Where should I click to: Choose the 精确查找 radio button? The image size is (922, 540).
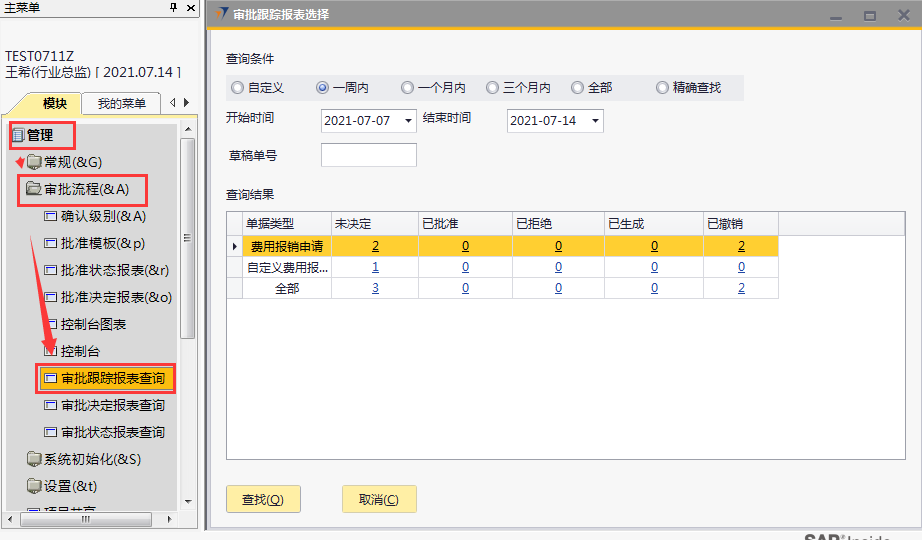click(x=662, y=88)
